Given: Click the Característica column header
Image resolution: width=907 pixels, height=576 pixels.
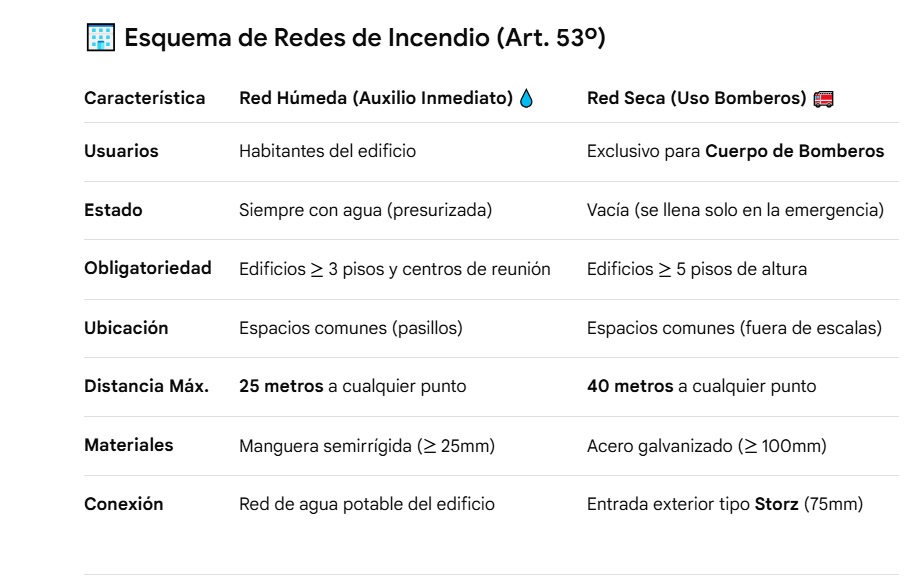Looking at the screenshot, I should tap(145, 98).
